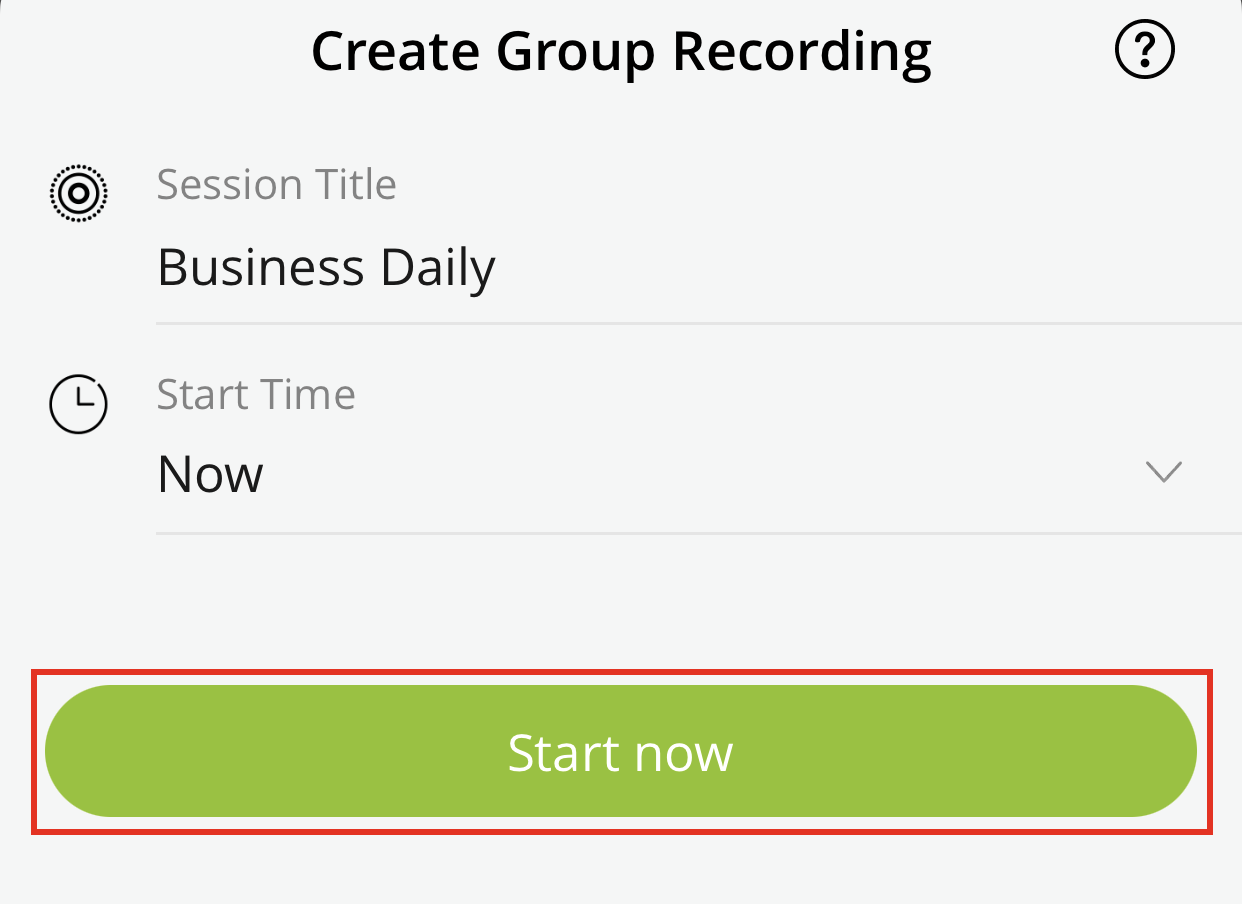1251x904 pixels.
Task: Start the Business Daily recording now
Action: [x=620, y=751]
